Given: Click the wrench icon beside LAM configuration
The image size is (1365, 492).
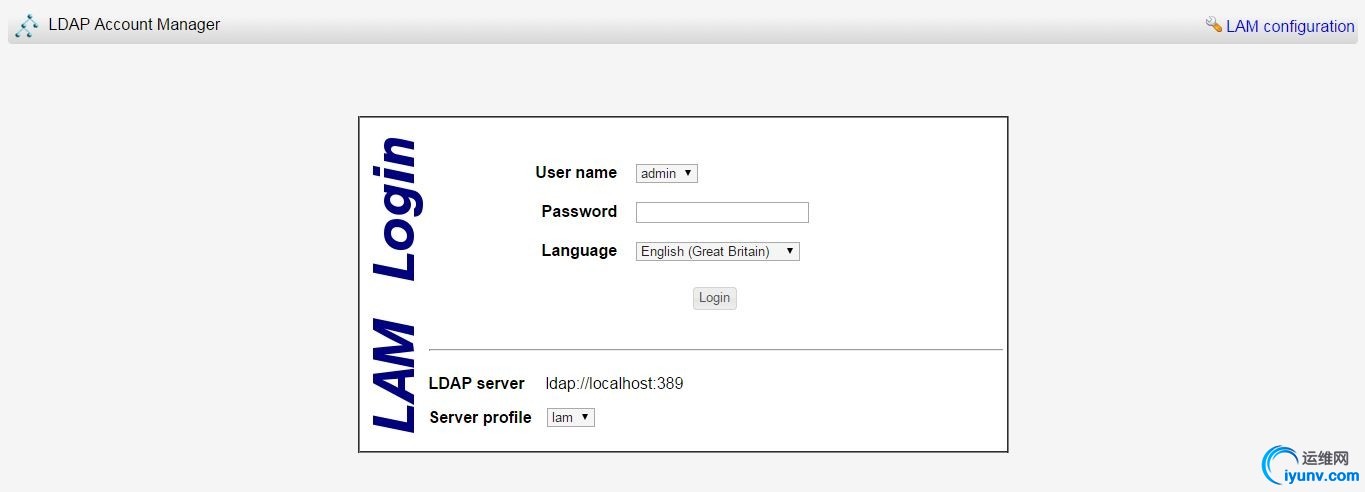Looking at the screenshot, I should click(x=1214, y=25).
